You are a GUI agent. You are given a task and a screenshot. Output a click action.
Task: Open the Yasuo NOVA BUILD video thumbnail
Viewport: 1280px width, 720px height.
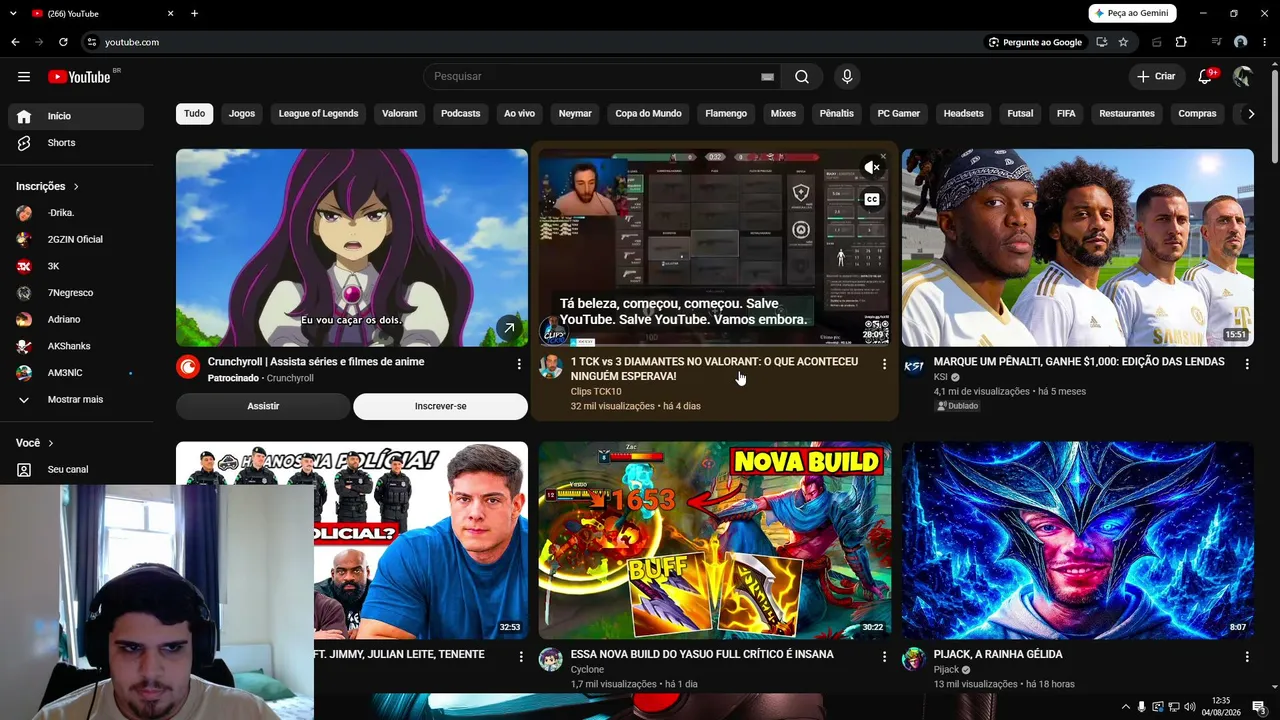(x=715, y=540)
